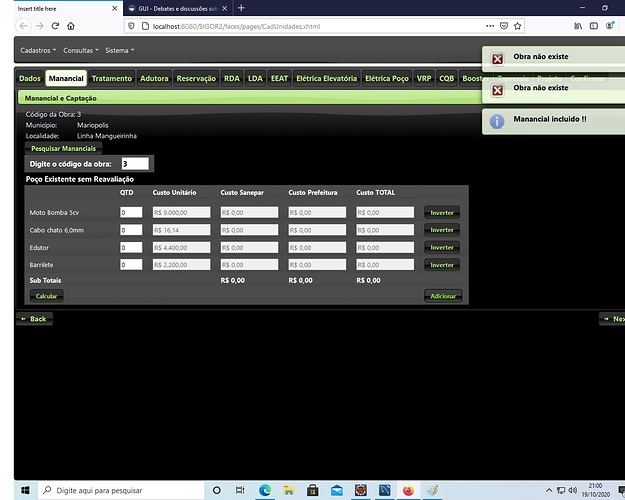Switch to the Elétrica Poço tab

pos(387,79)
